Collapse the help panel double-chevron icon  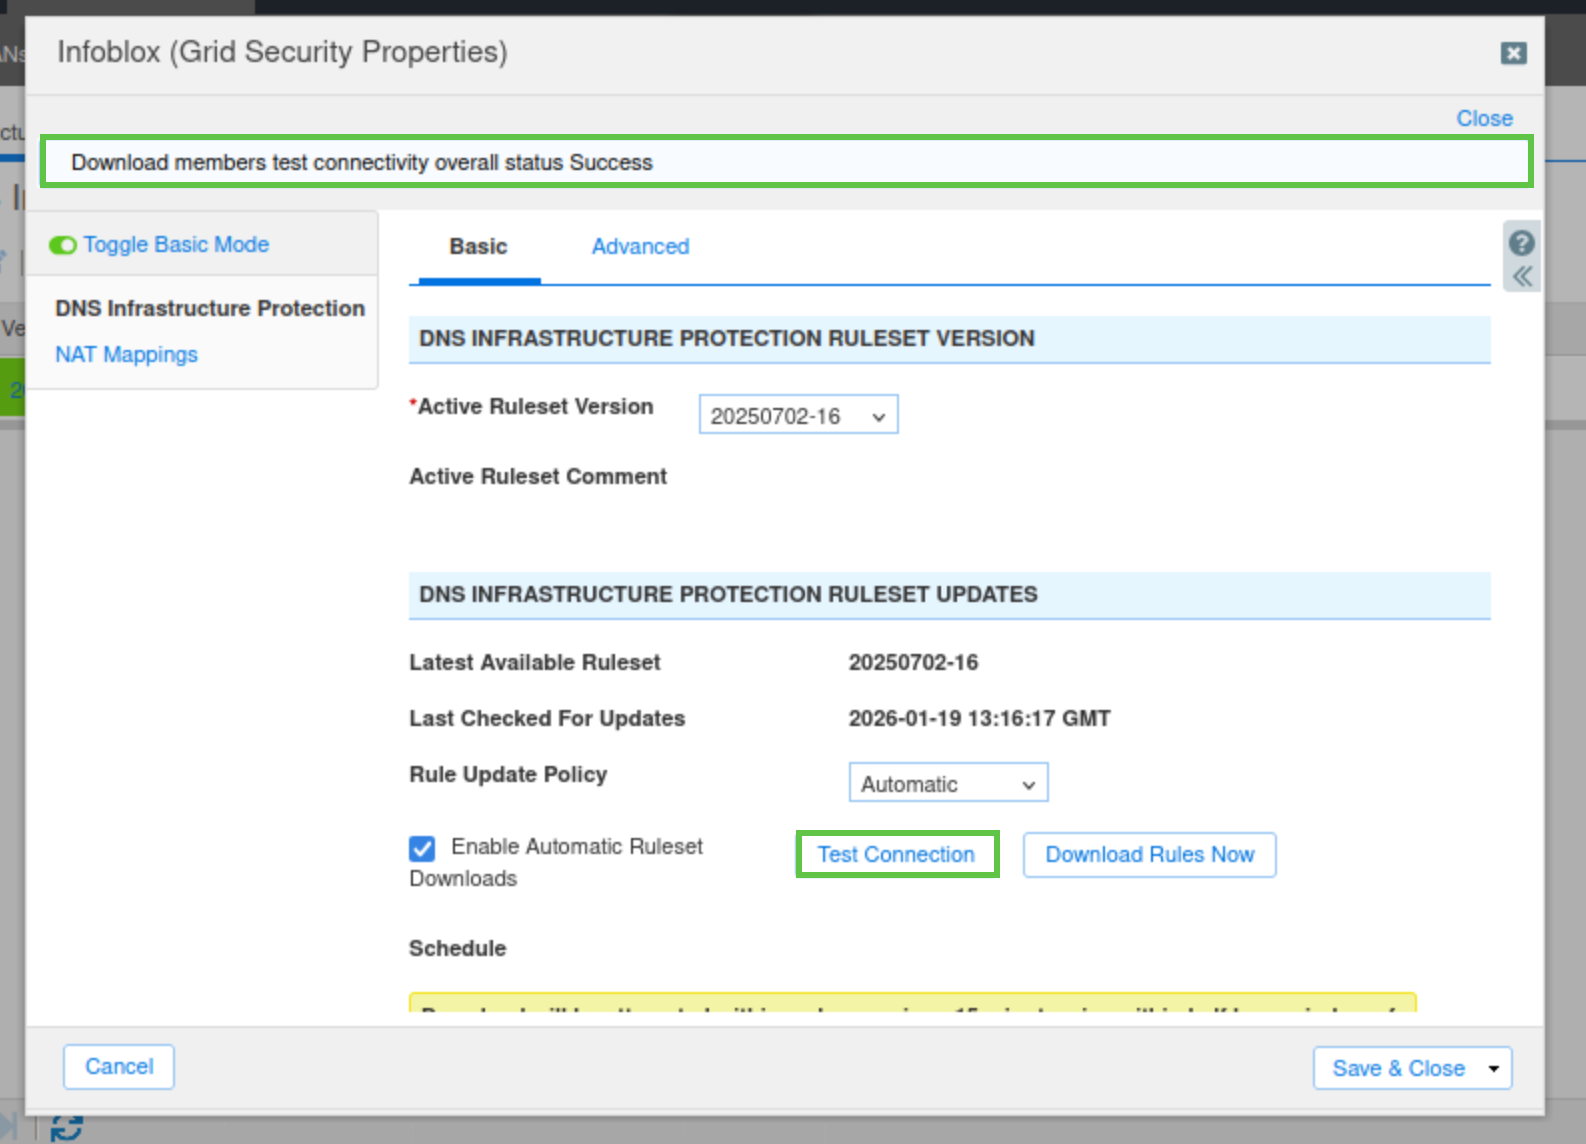1521,277
